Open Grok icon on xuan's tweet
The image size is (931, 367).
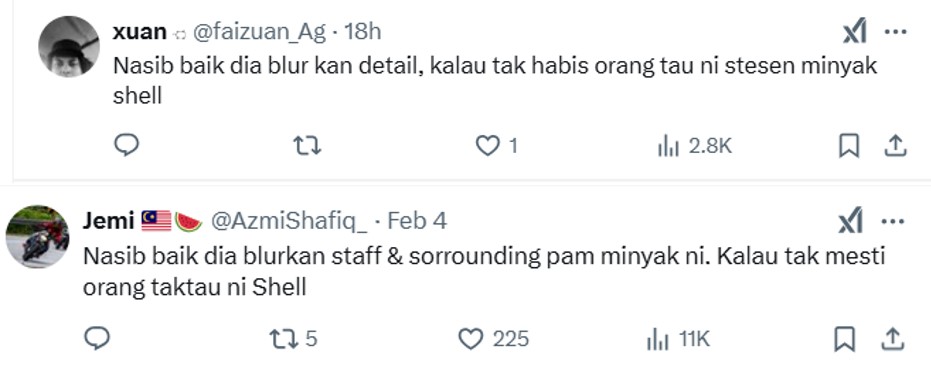854,31
